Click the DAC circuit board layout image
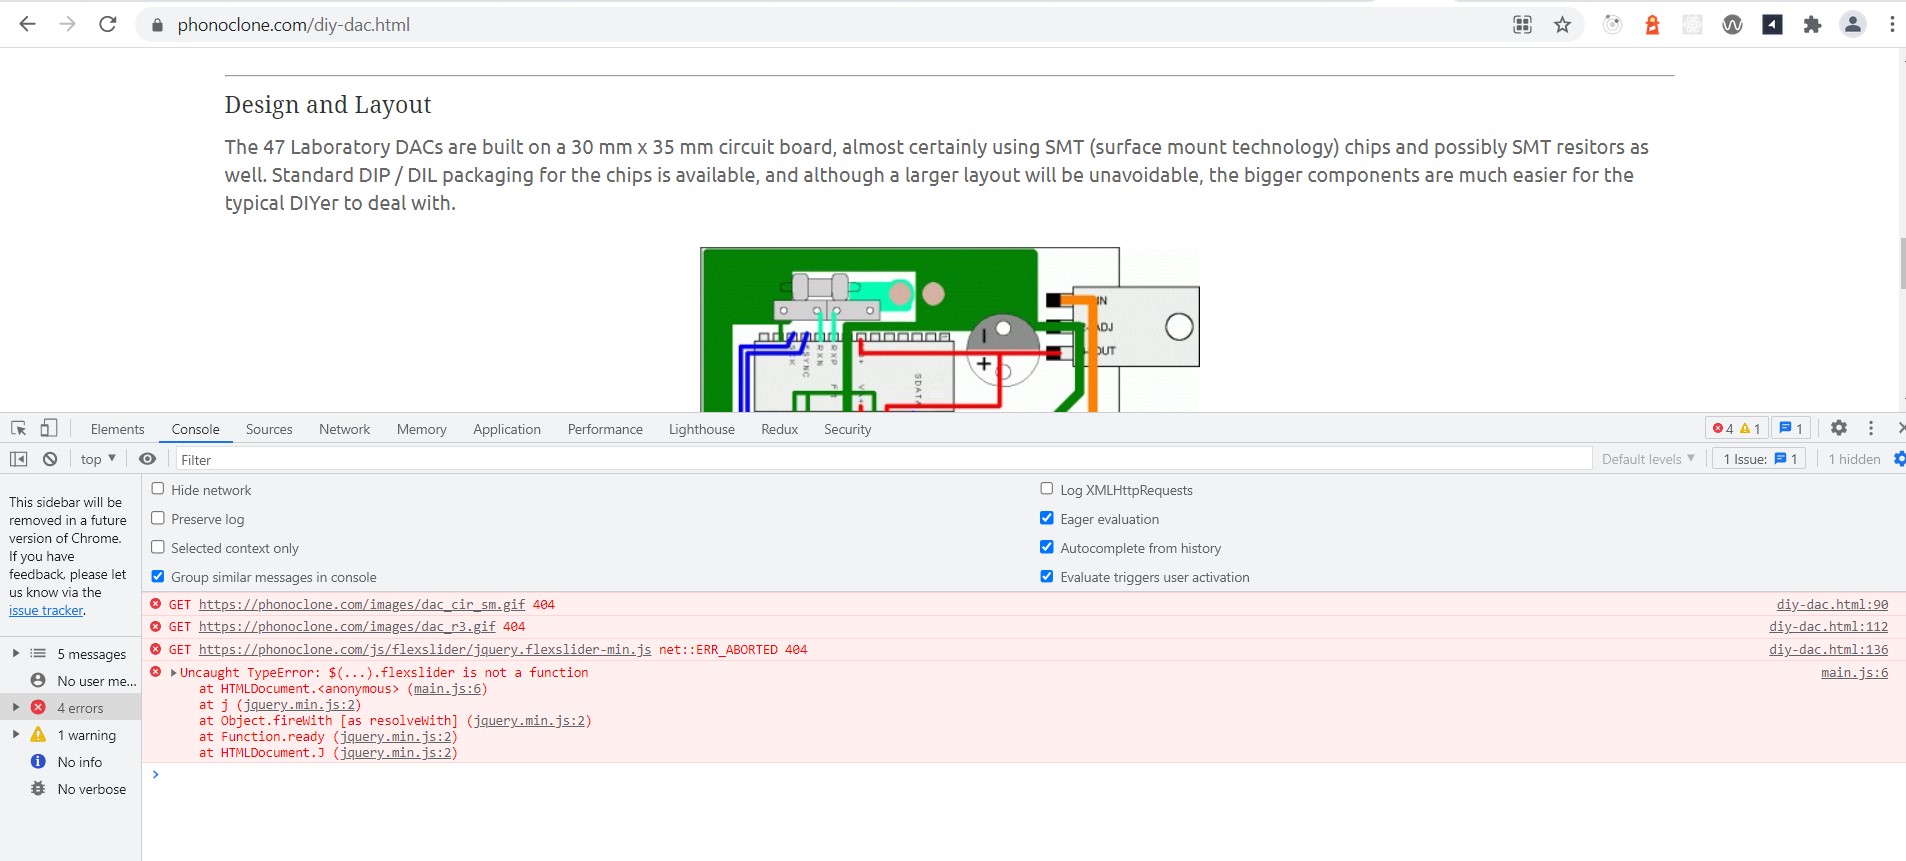1906x861 pixels. pyautogui.click(x=950, y=329)
